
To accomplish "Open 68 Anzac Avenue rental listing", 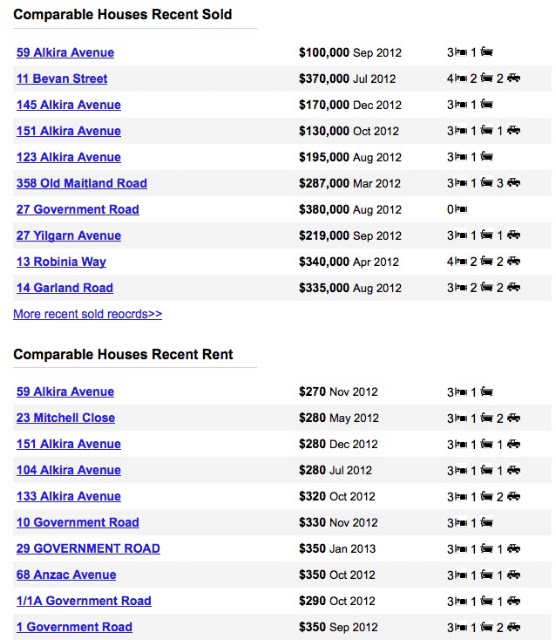I will [66, 574].
